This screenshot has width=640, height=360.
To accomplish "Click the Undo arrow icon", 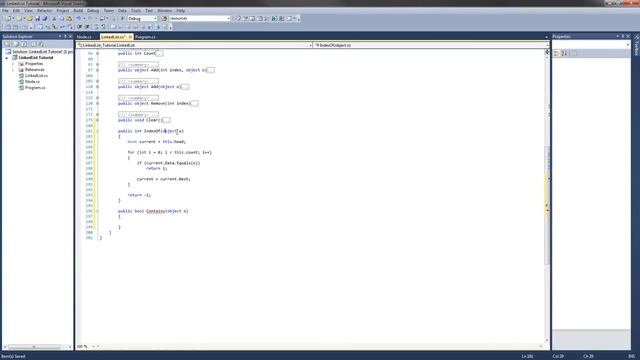I will coord(78,18).
